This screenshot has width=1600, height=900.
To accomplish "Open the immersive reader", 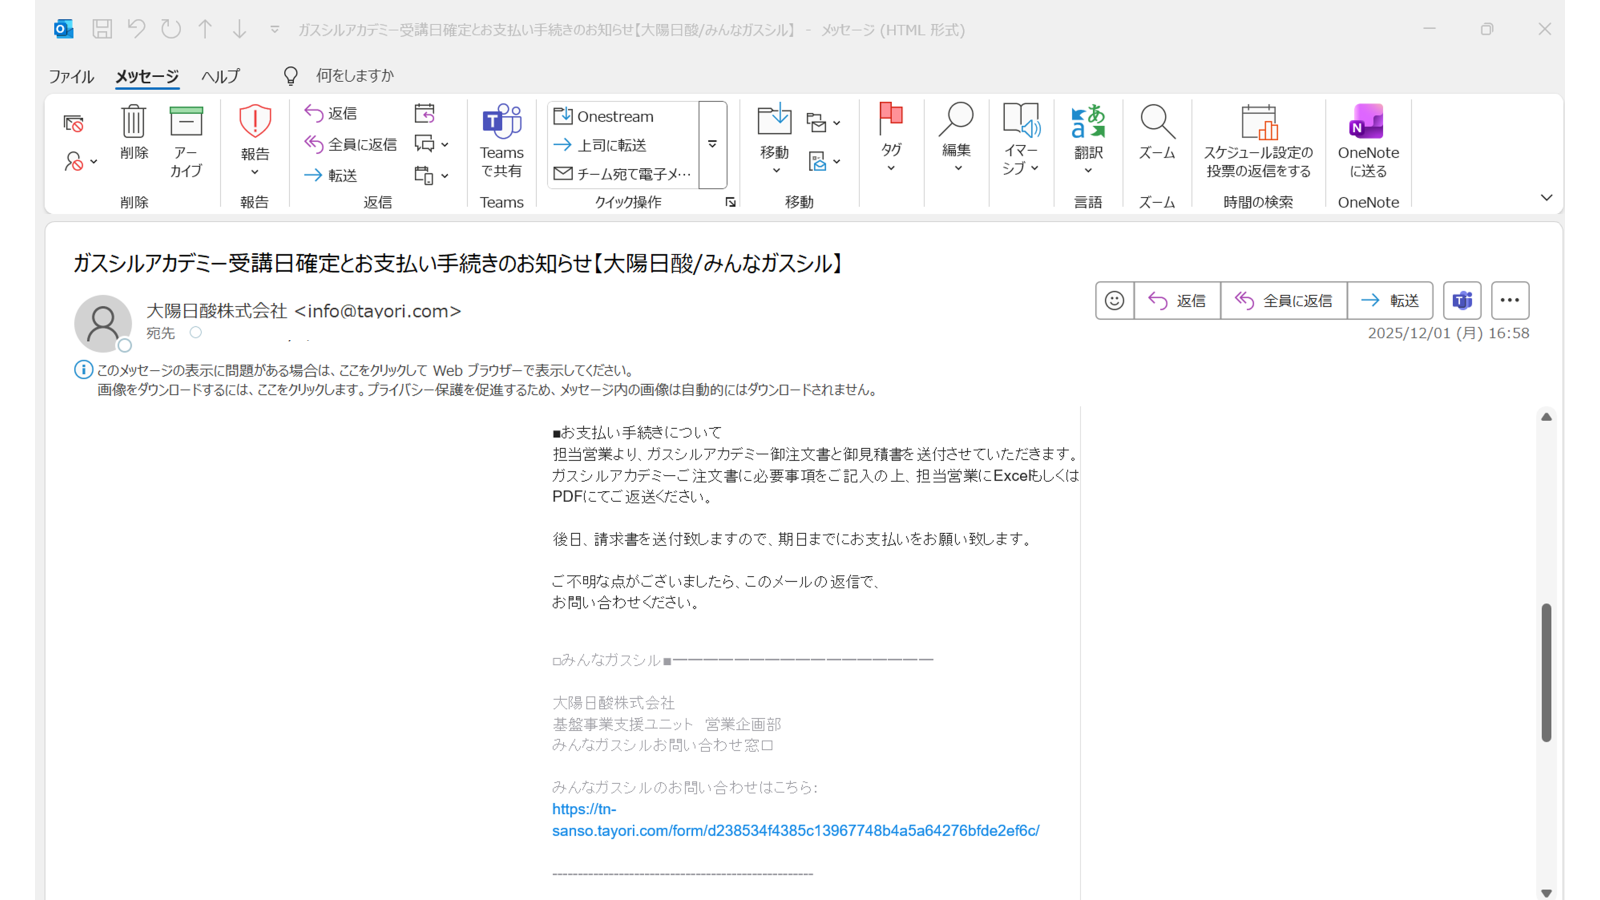I will point(1021,140).
